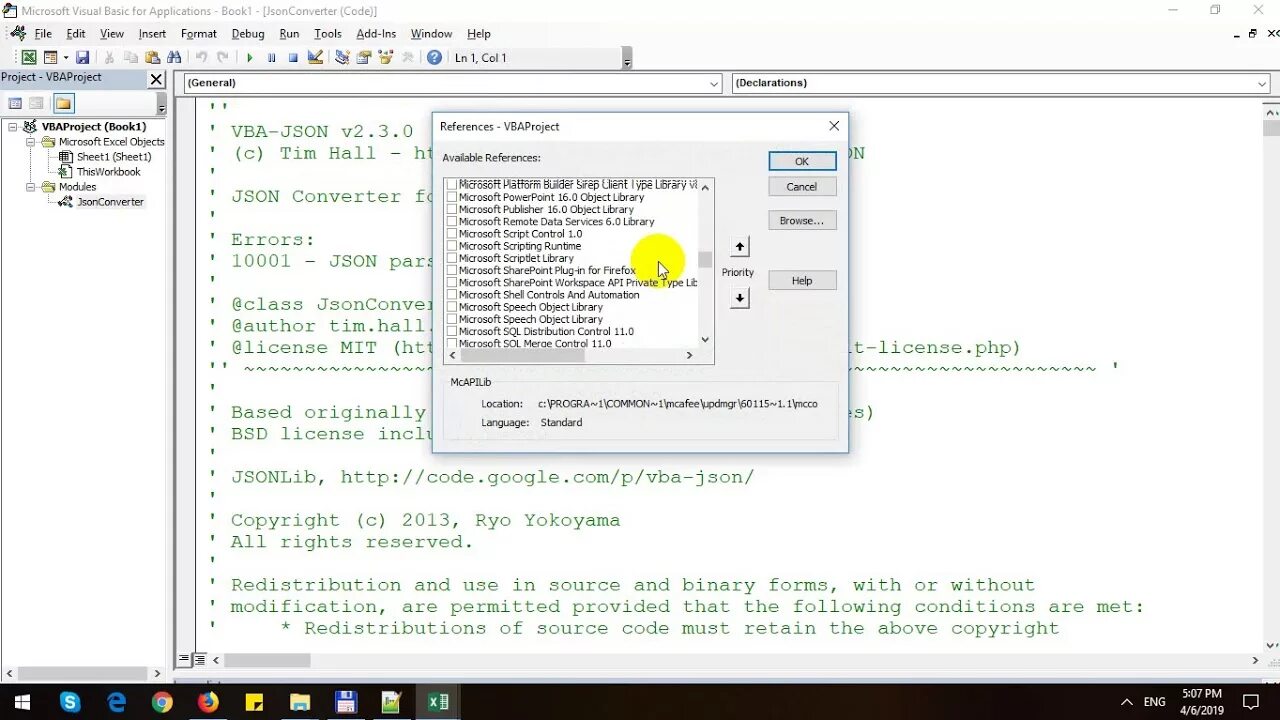Click Toggle Folders icon in Project pane

point(63,103)
